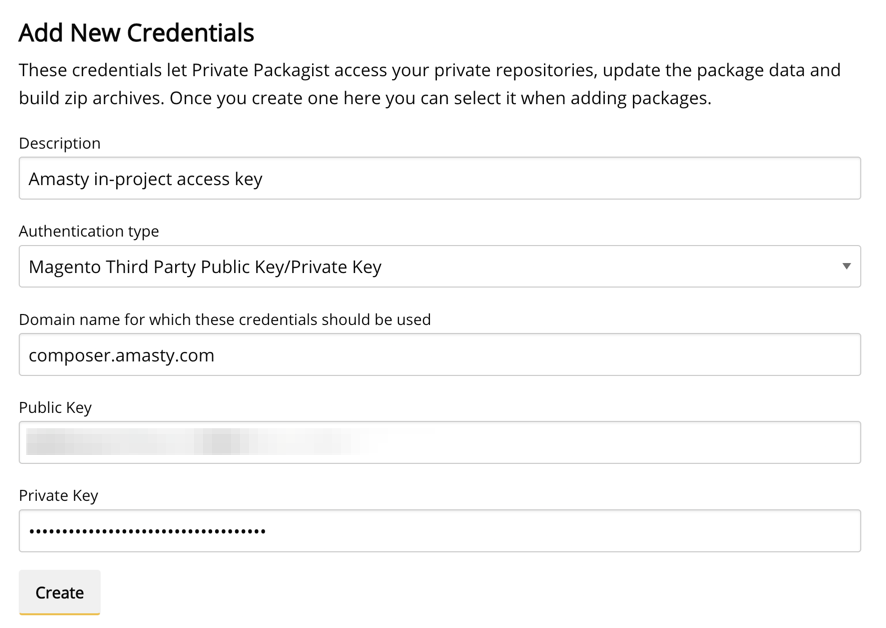
Task: Click inside the Public Key field
Action: (x=620, y=443)
